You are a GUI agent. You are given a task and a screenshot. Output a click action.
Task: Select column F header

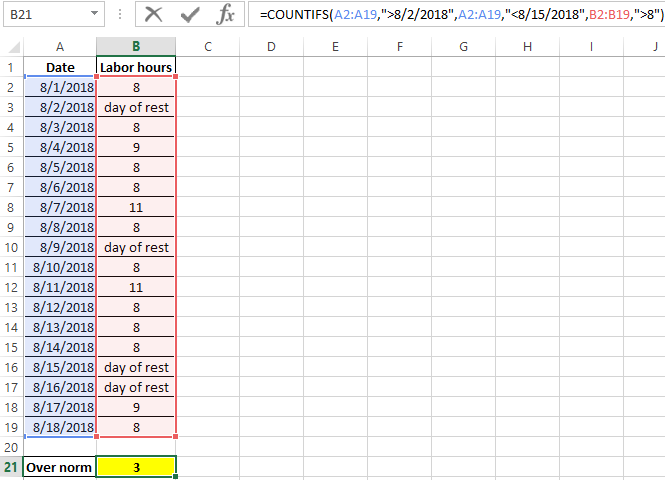point(400,47)
